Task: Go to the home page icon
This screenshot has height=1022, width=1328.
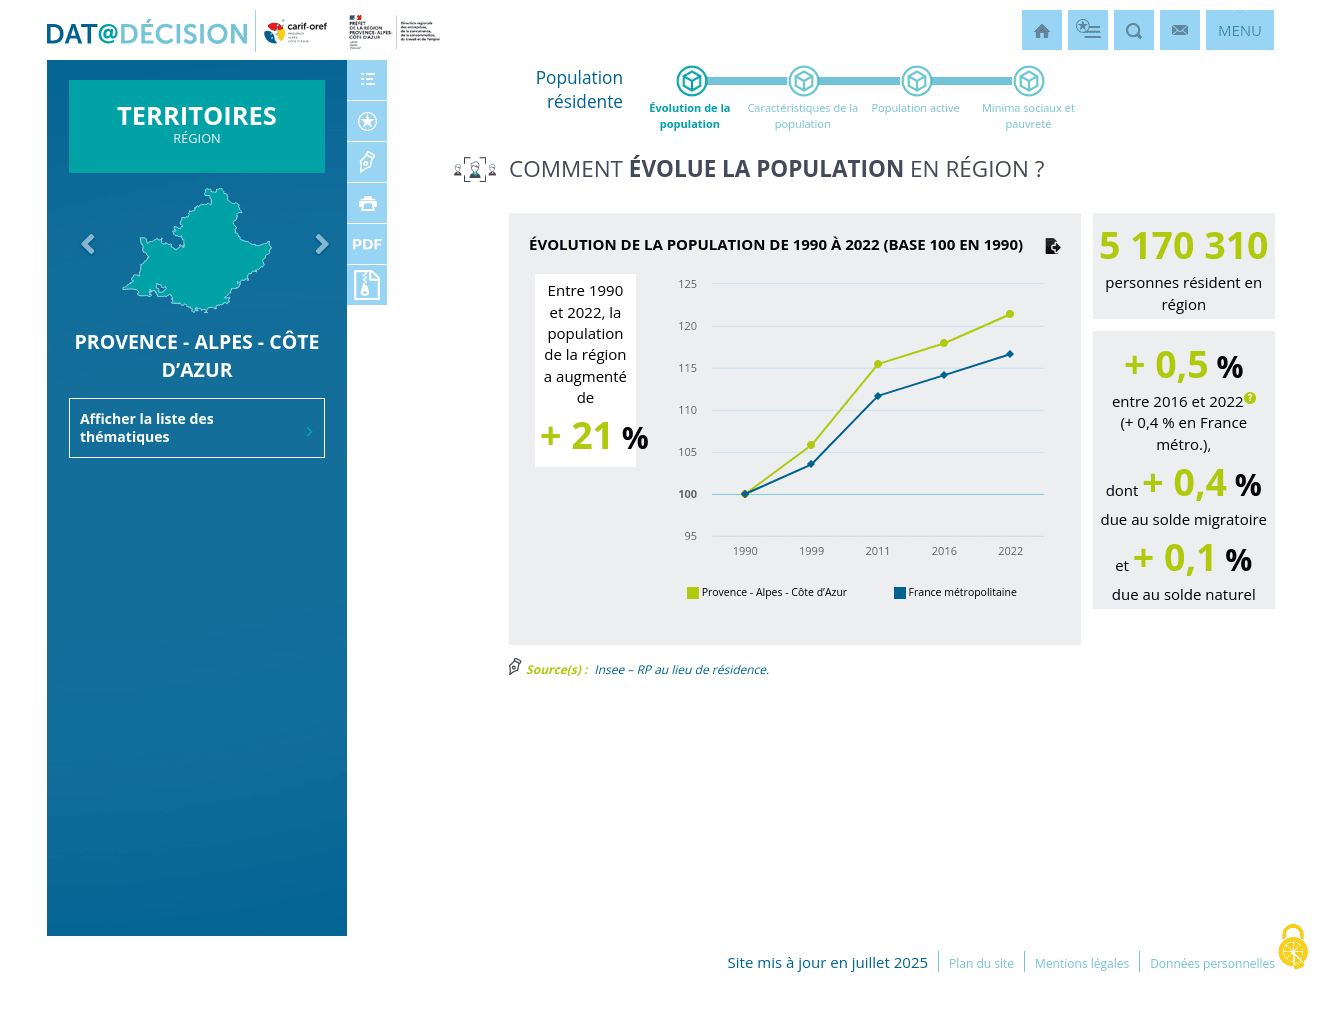Action: (x=1041, y=31)
